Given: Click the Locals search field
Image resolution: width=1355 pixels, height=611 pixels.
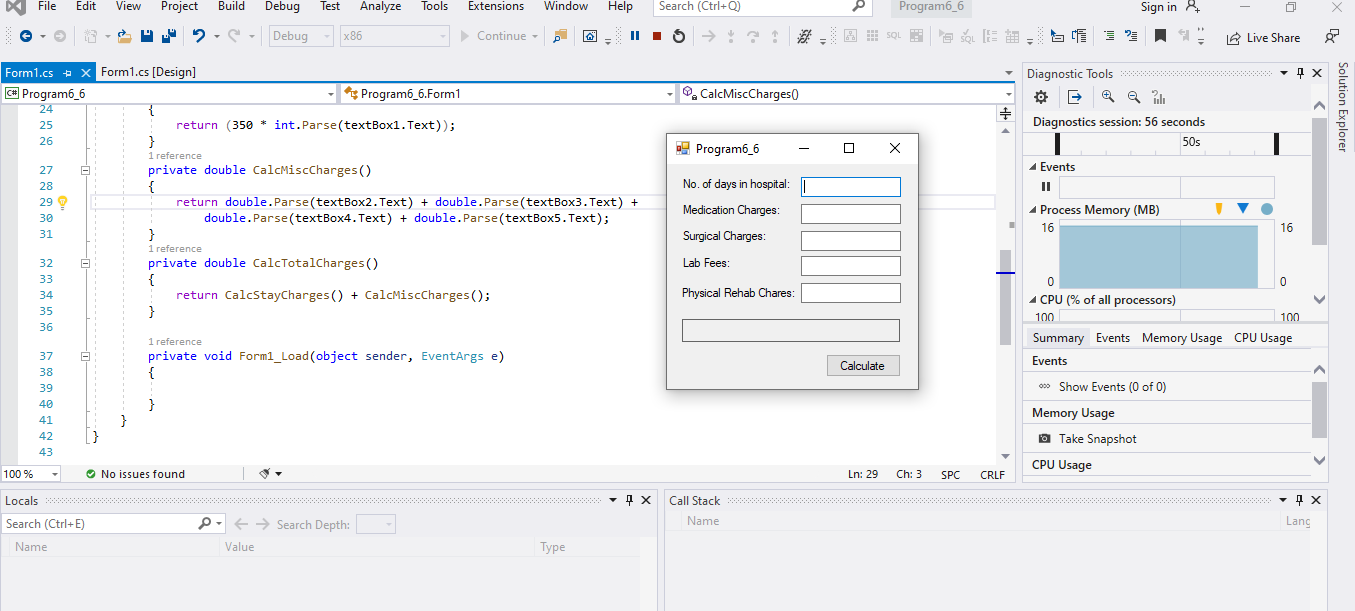Looking at the screenshot, I should [98, 524].
